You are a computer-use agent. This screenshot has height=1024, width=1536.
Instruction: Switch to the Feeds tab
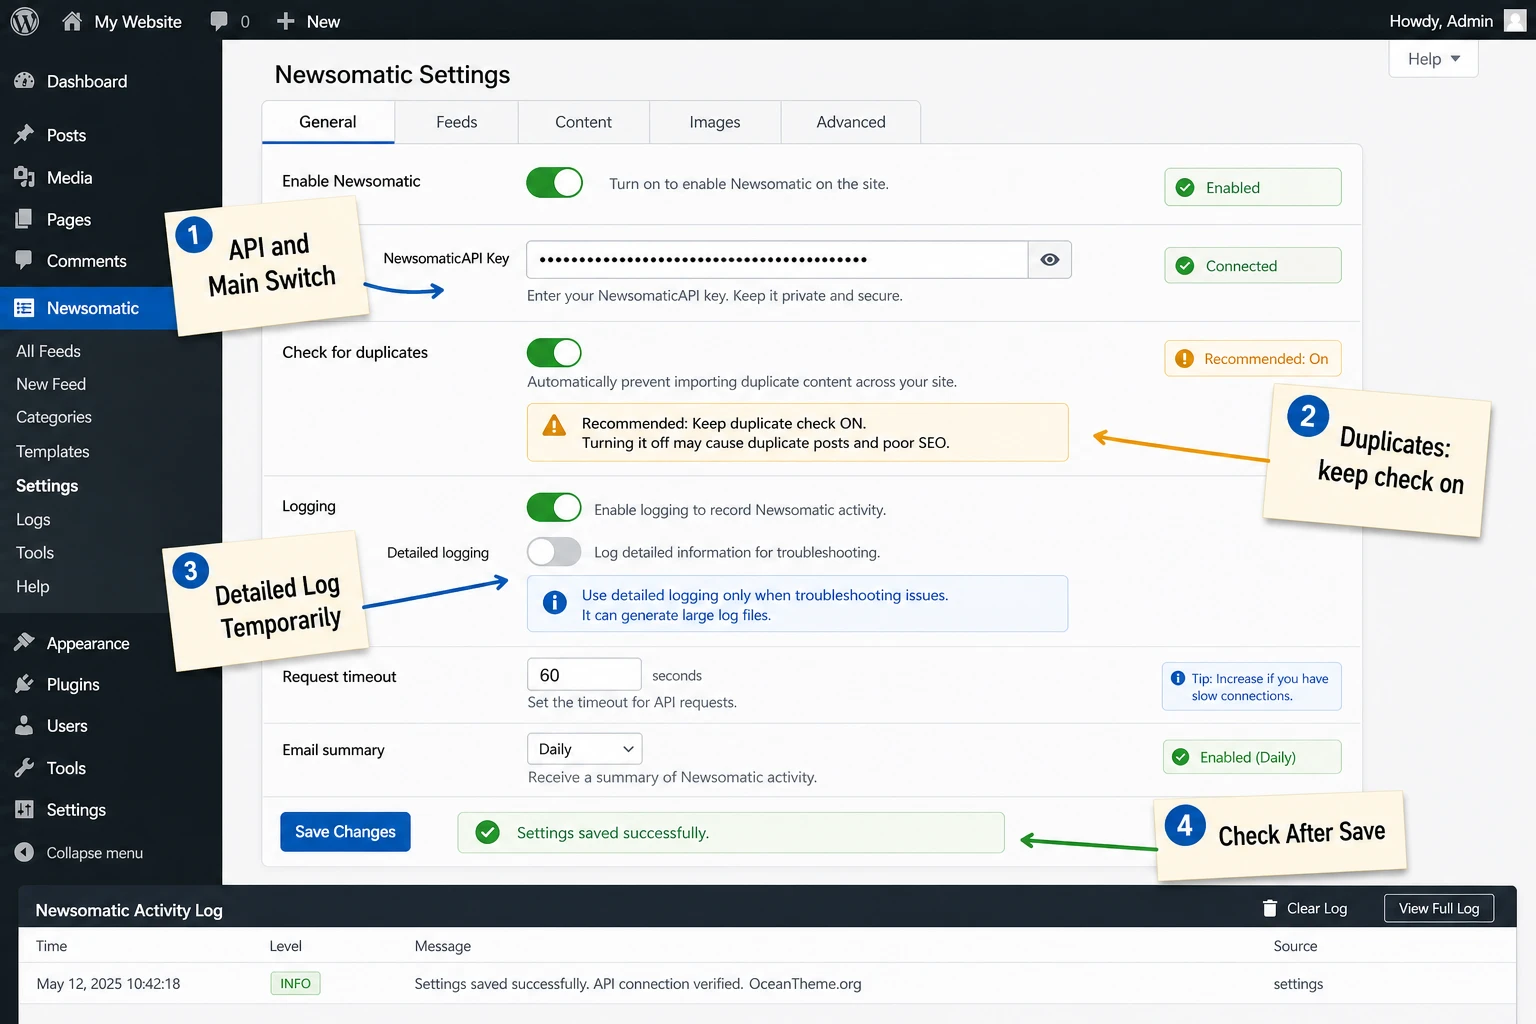[457, 122]
